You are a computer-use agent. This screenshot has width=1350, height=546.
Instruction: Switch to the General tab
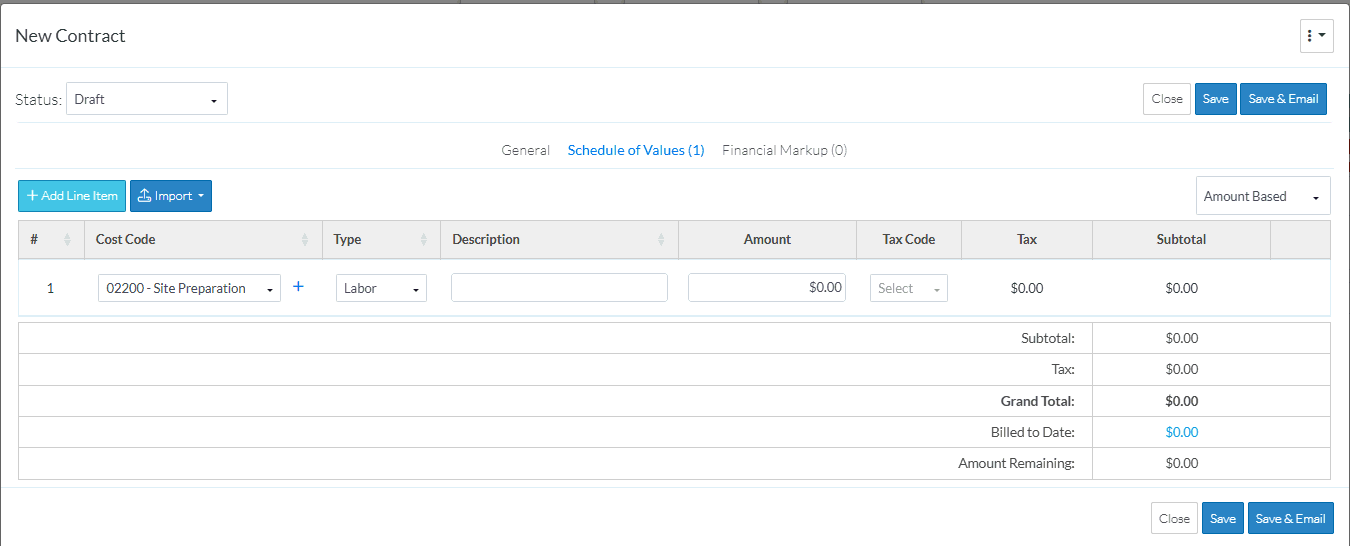pyautogui.click(x=526, y=150)
